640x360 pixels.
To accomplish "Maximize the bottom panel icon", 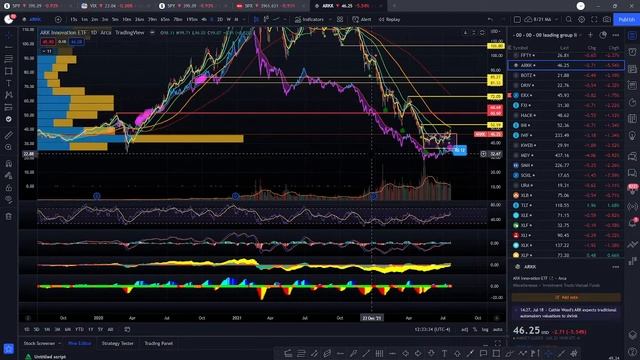I will [498, 343].
